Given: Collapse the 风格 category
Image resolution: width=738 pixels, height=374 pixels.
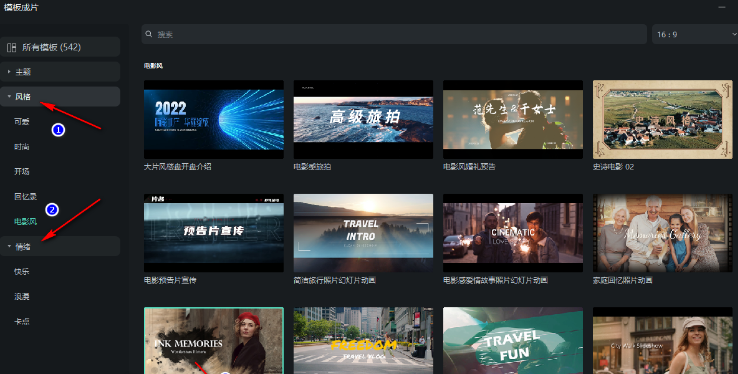Looking at the screenshot, I should point(60,96).
